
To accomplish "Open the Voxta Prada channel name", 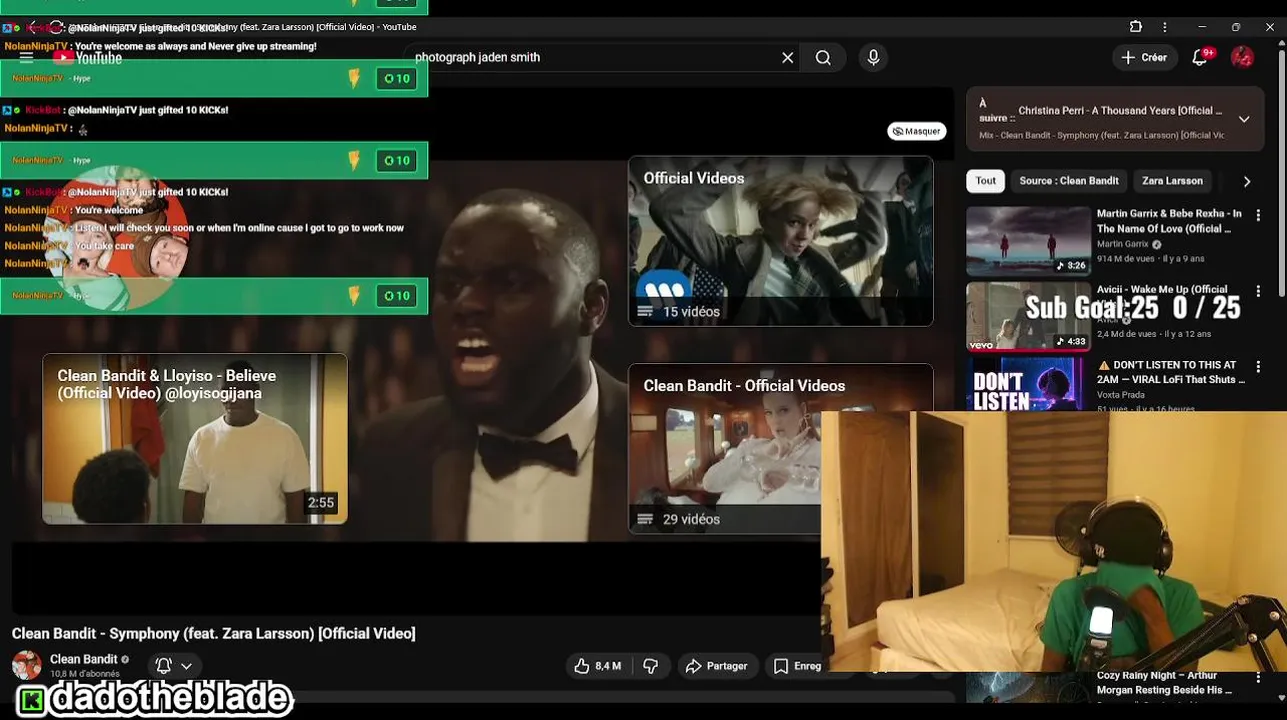I will point(1121,395).
